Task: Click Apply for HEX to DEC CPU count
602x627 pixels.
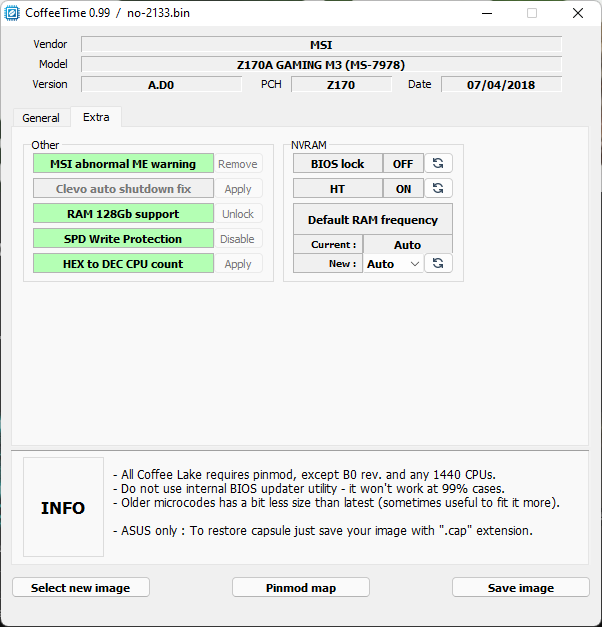Action: pyautogui.click(x=238, y=264)
